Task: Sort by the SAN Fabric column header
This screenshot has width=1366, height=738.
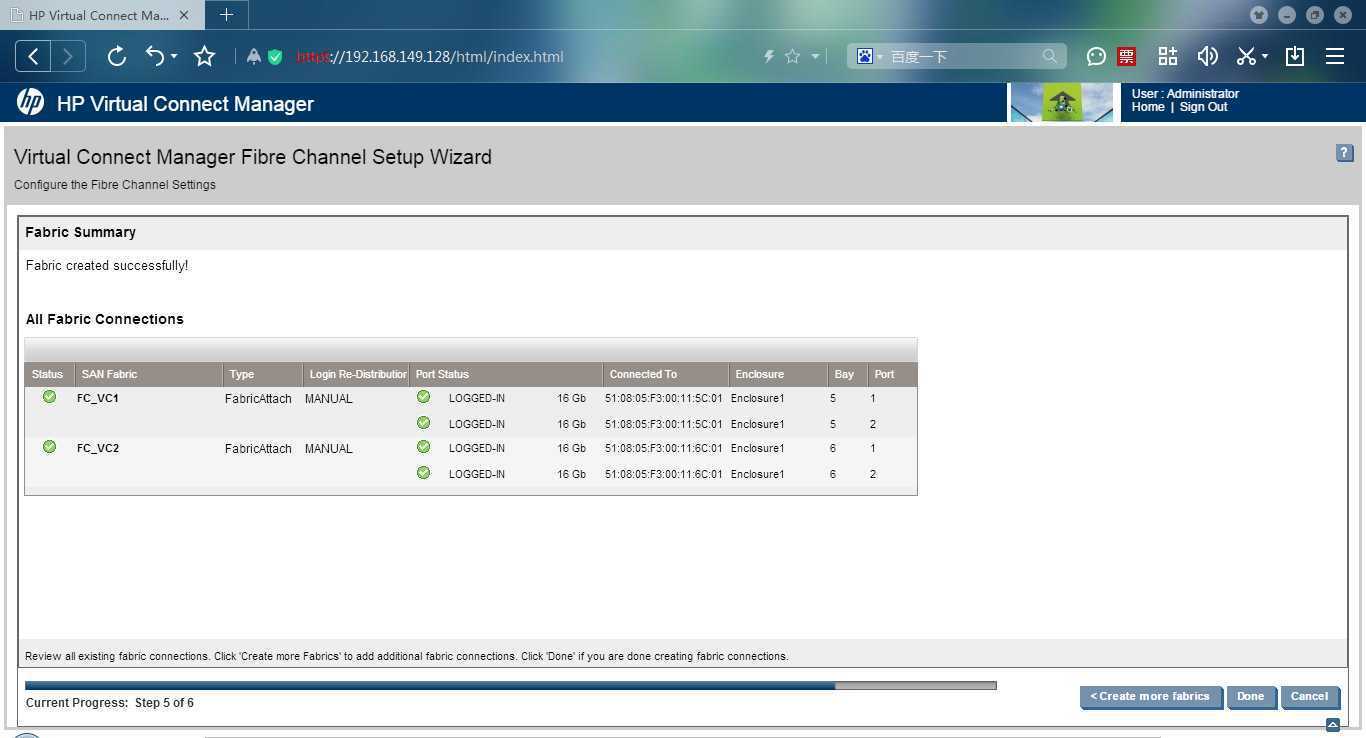Action: coord(149,374)
